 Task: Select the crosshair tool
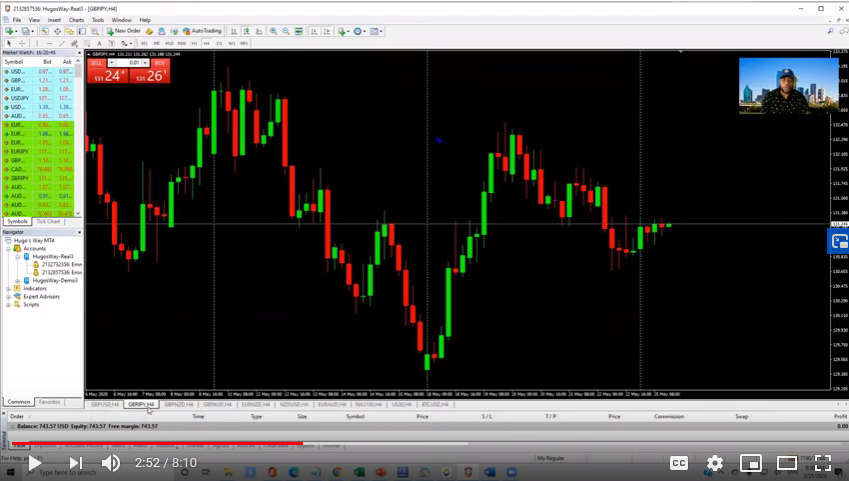click(22, 43)
